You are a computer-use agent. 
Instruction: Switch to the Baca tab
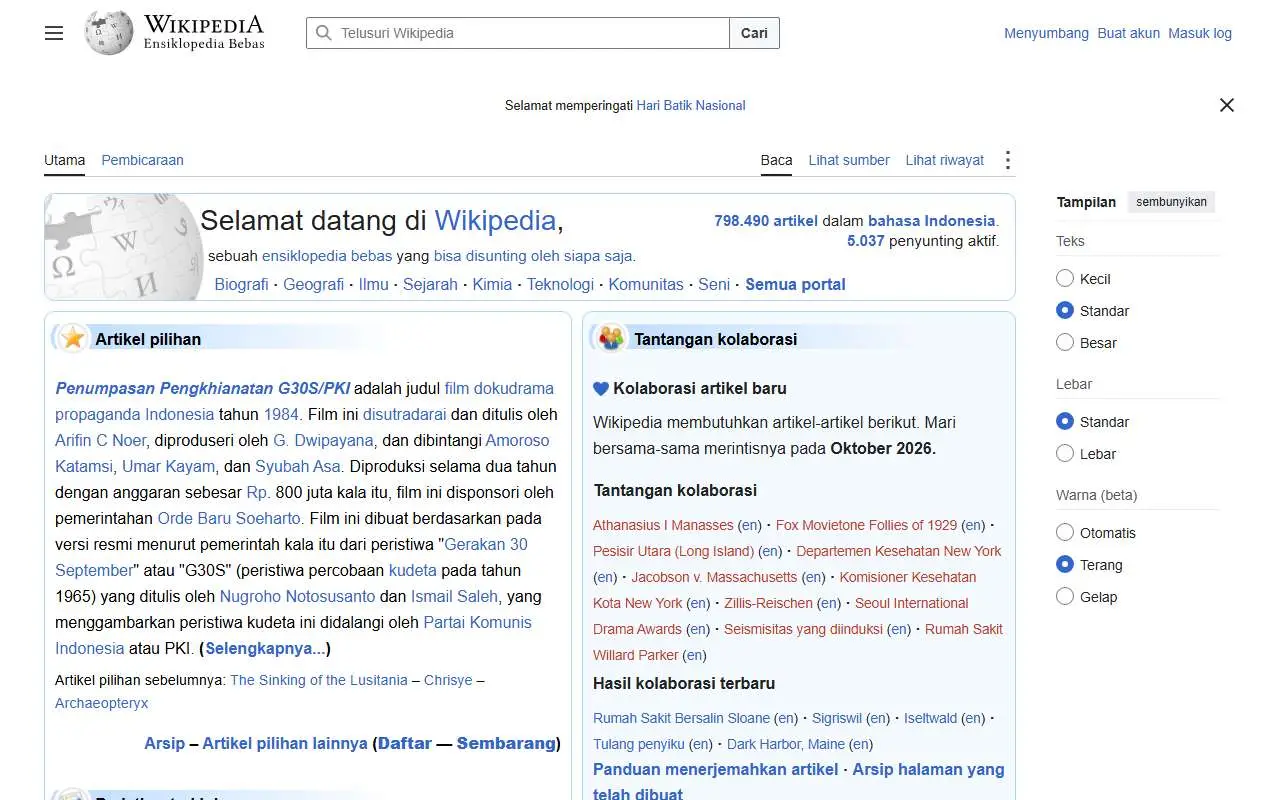pos(776,160)
